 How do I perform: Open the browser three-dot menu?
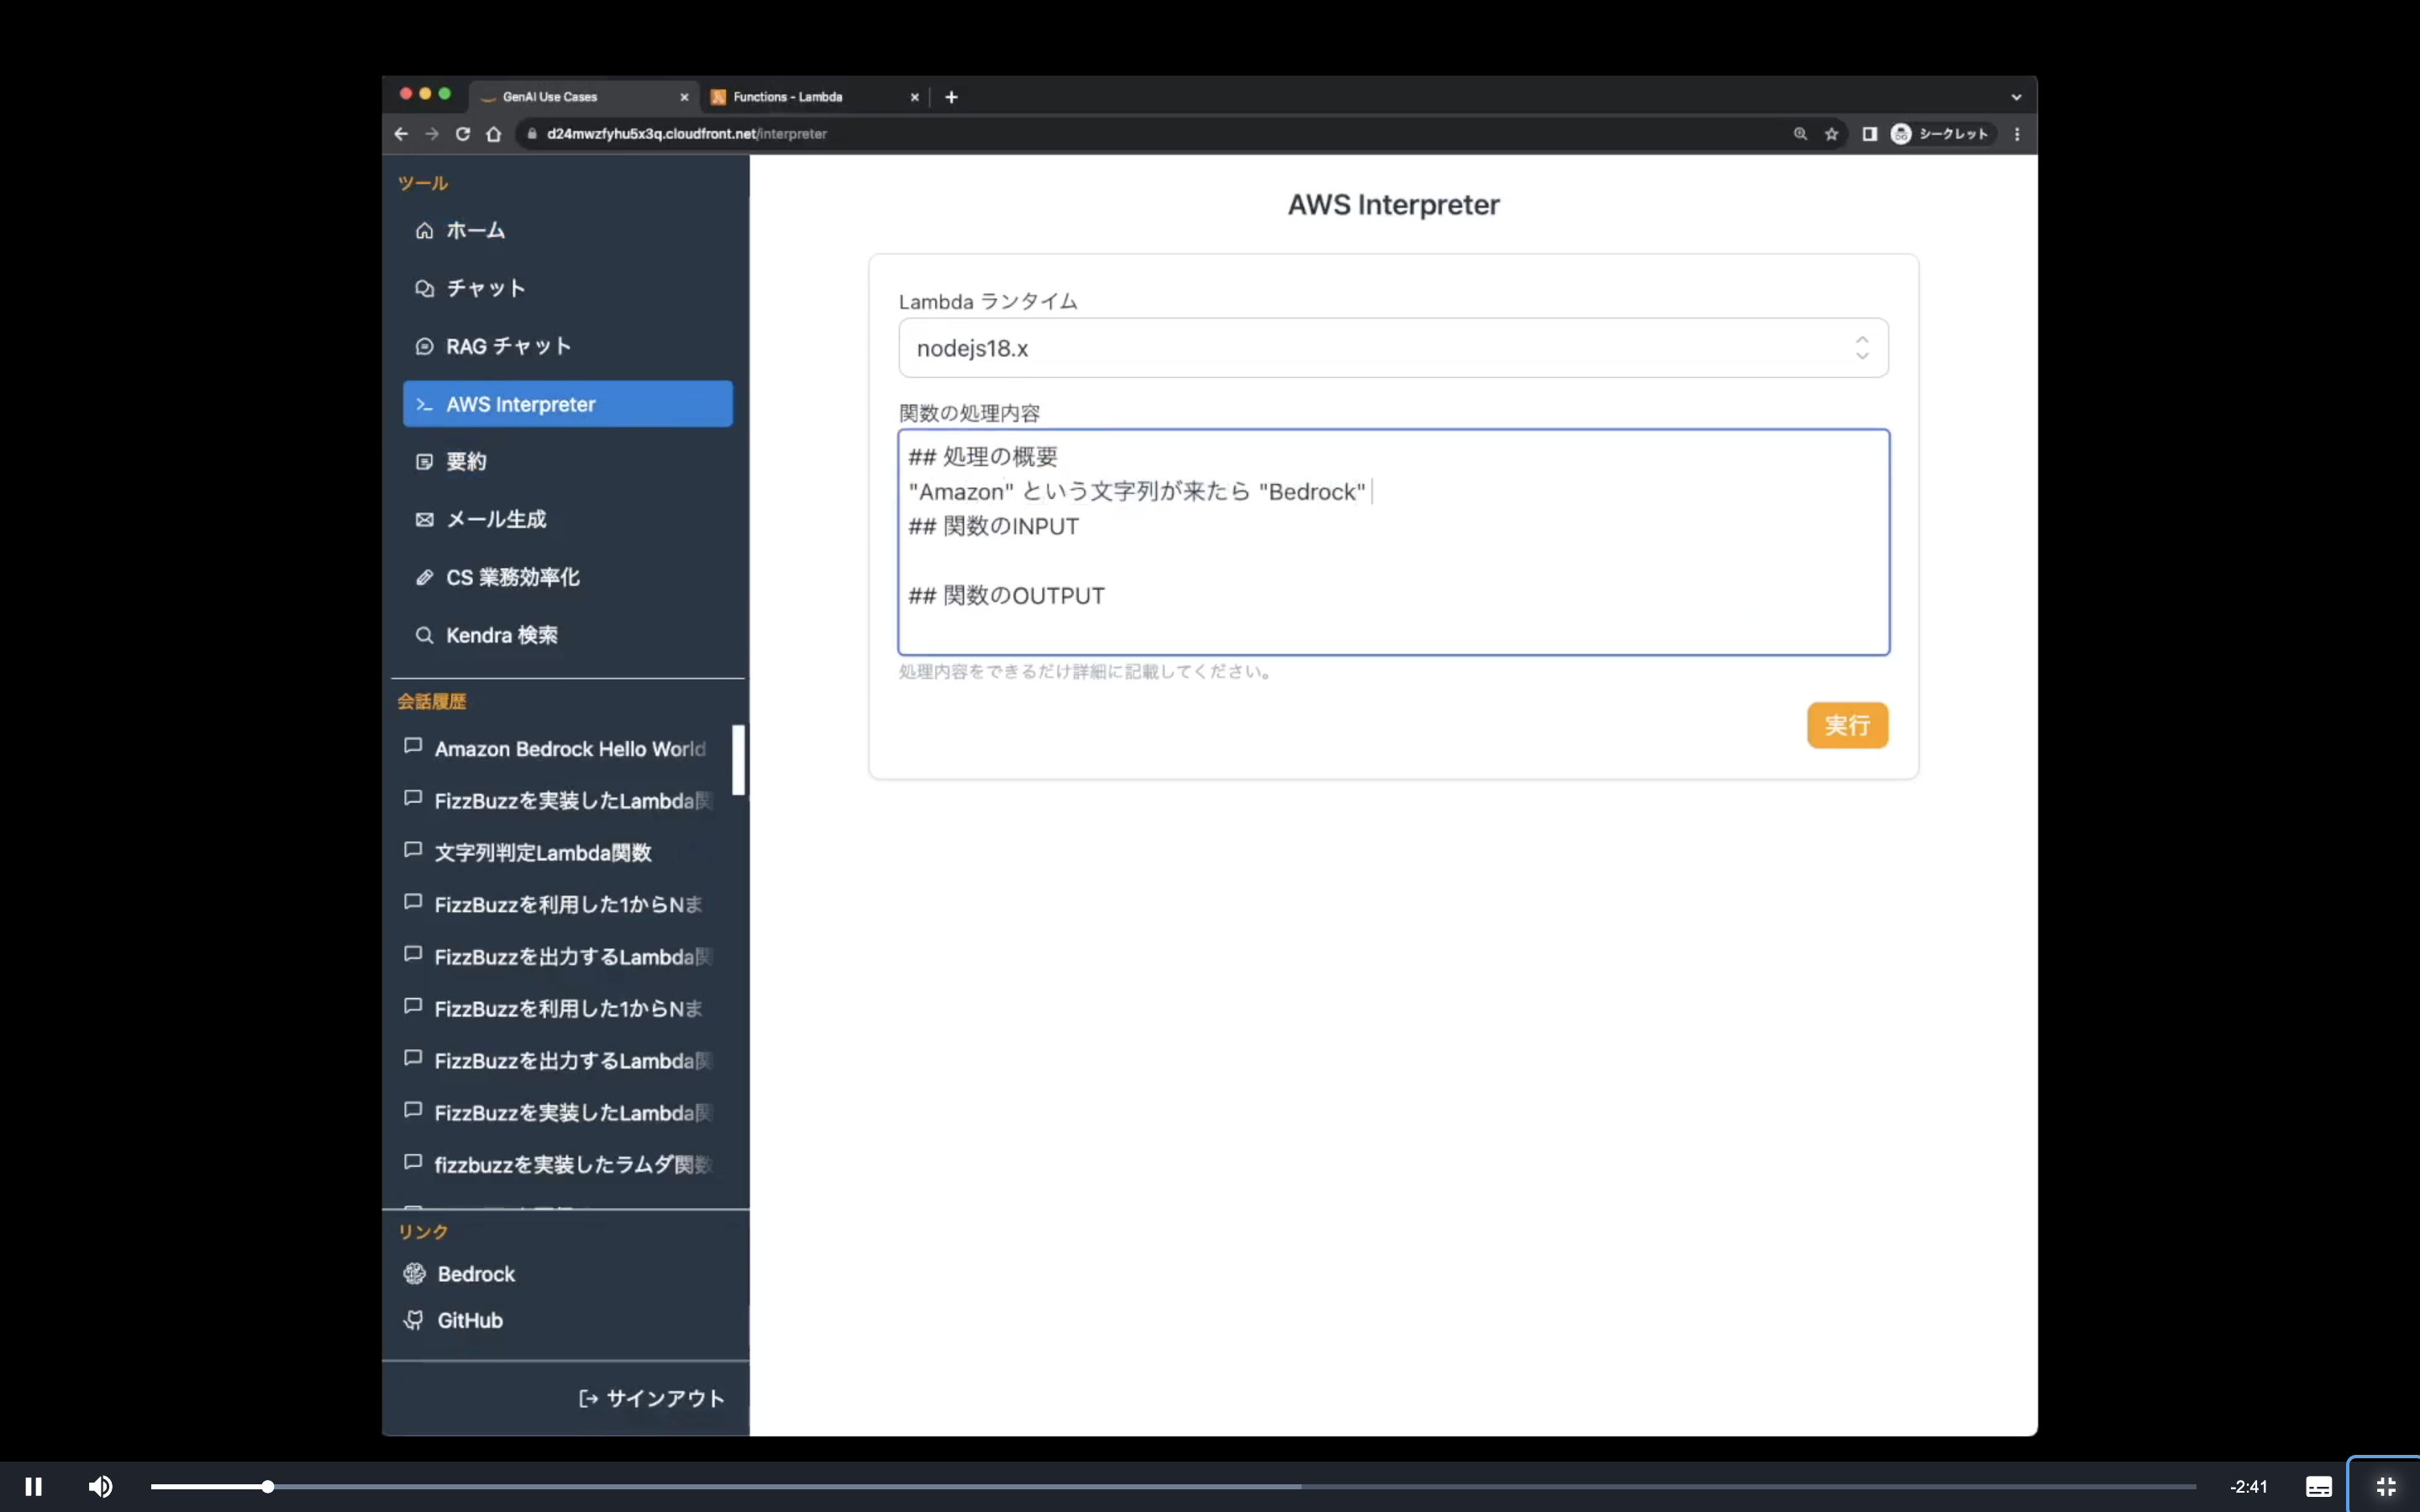tap(2017, 134)
